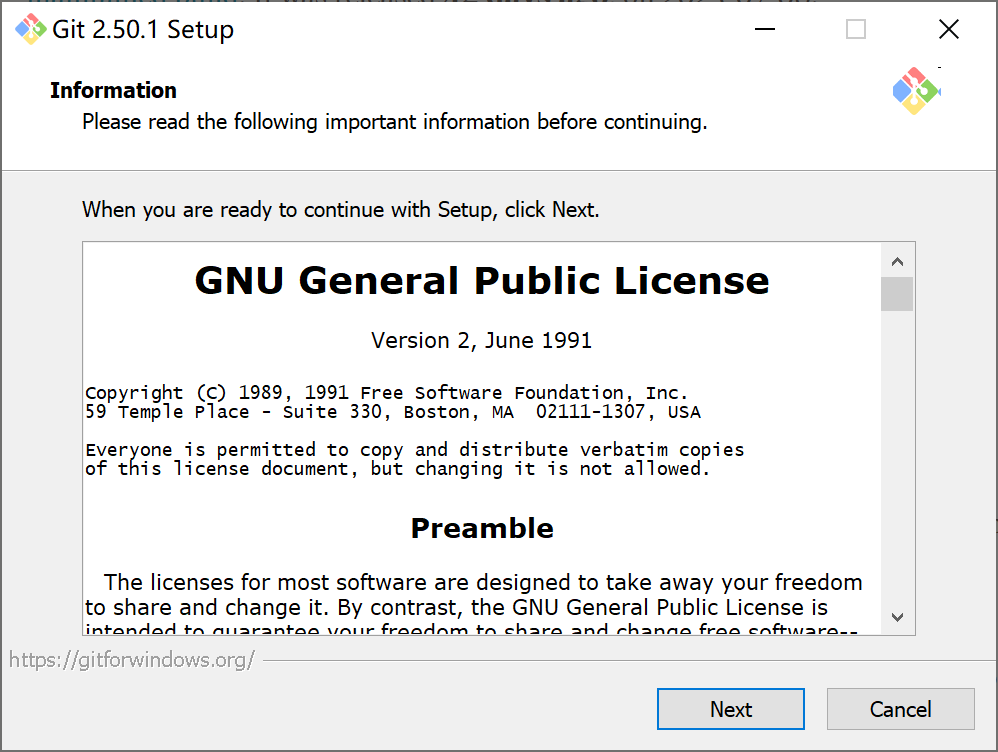Cancel the Git setup
This screenshot has height=752, width=998.
coord(901,709)
